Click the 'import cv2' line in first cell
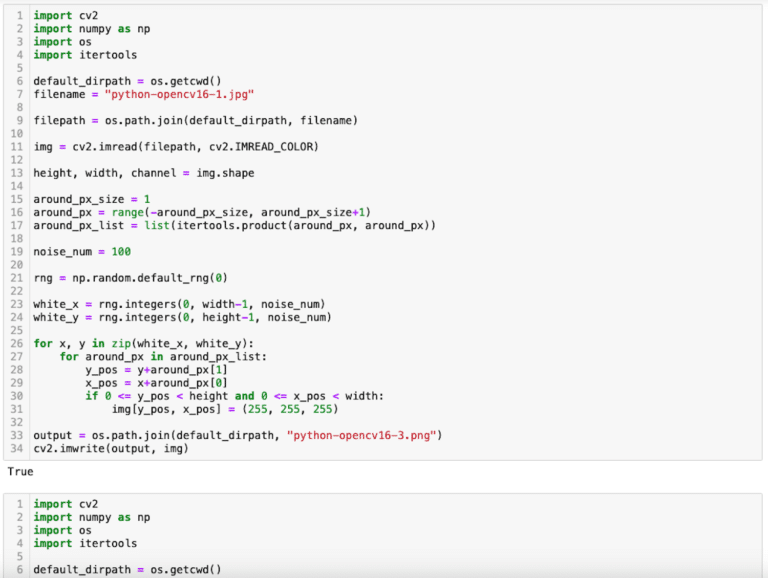Screen dimensions: 768x578 pos(59,16)
